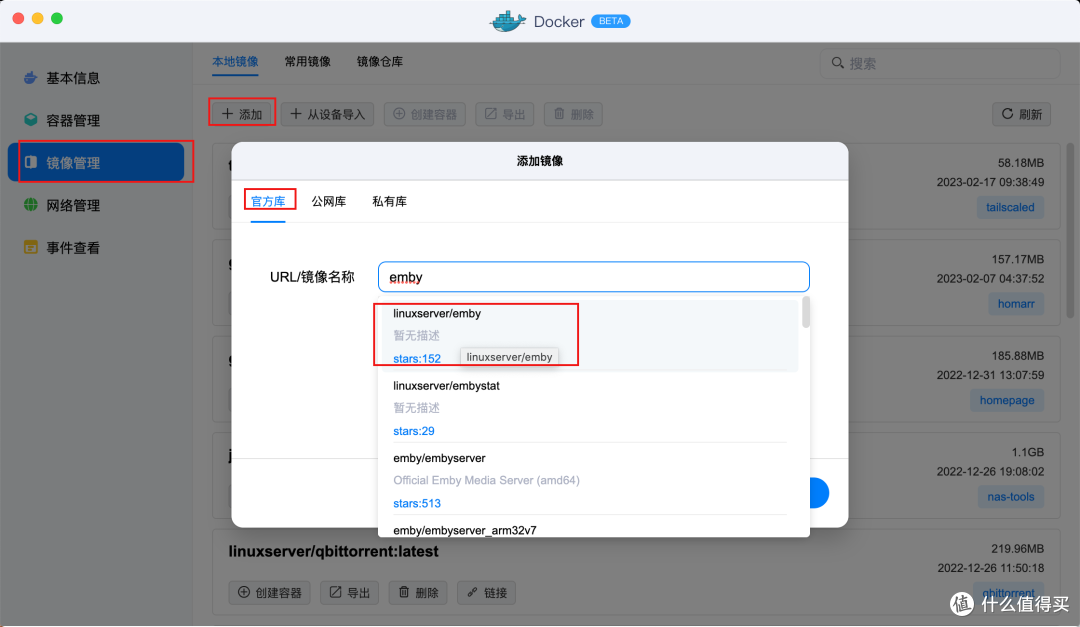Switch to the 公网库 dialog tab
Viewport: 1080px width, 627px height.
tap(329, 201)
